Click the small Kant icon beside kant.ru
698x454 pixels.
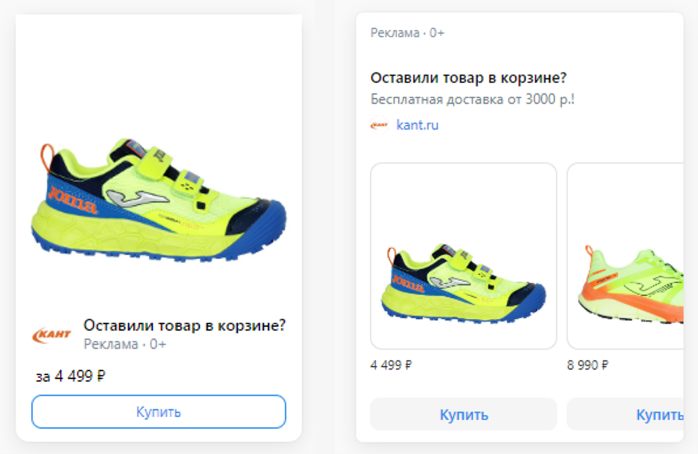pyautogui.click(x=379, y=126)
